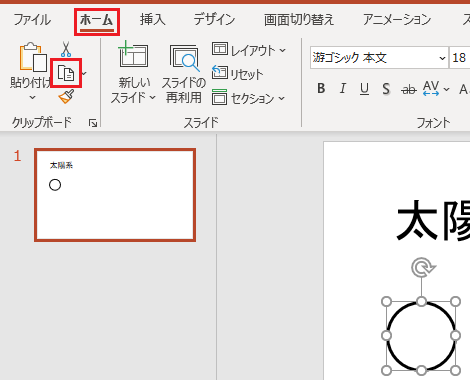
Task: Click the circle shape on the slide
Action: click(x=421, y=336)
